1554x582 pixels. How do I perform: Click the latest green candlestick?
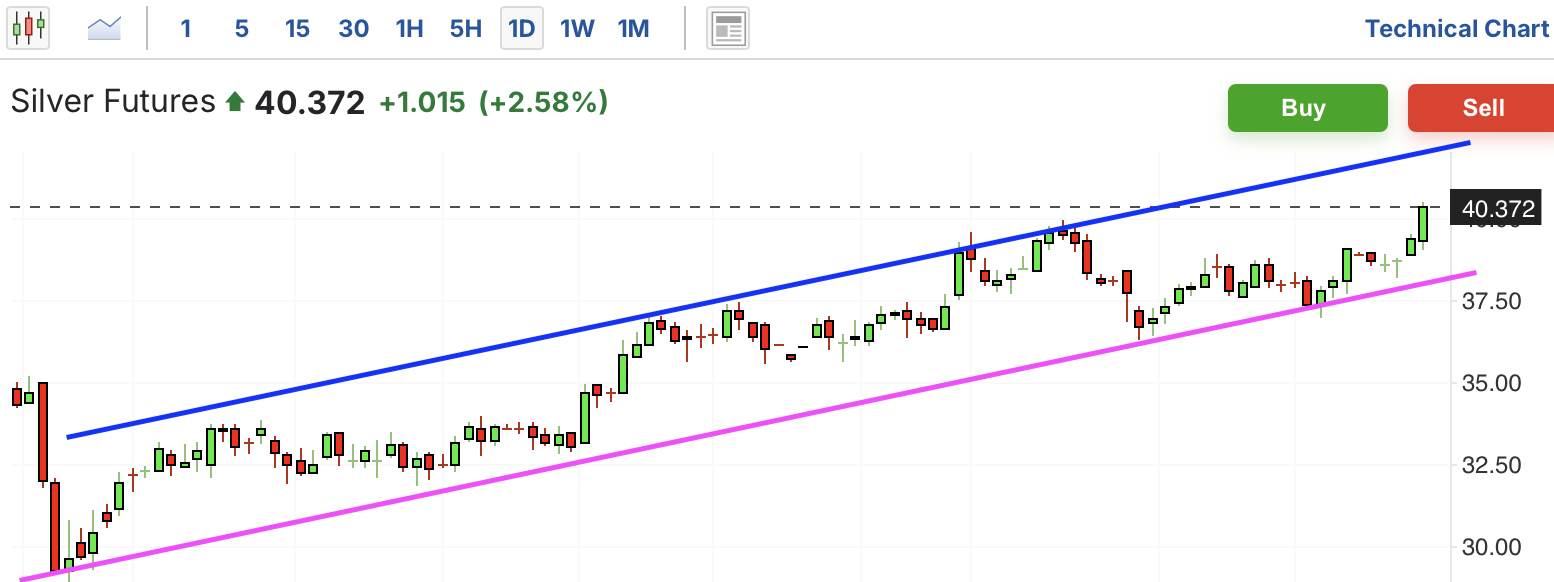click(1423, 223)
